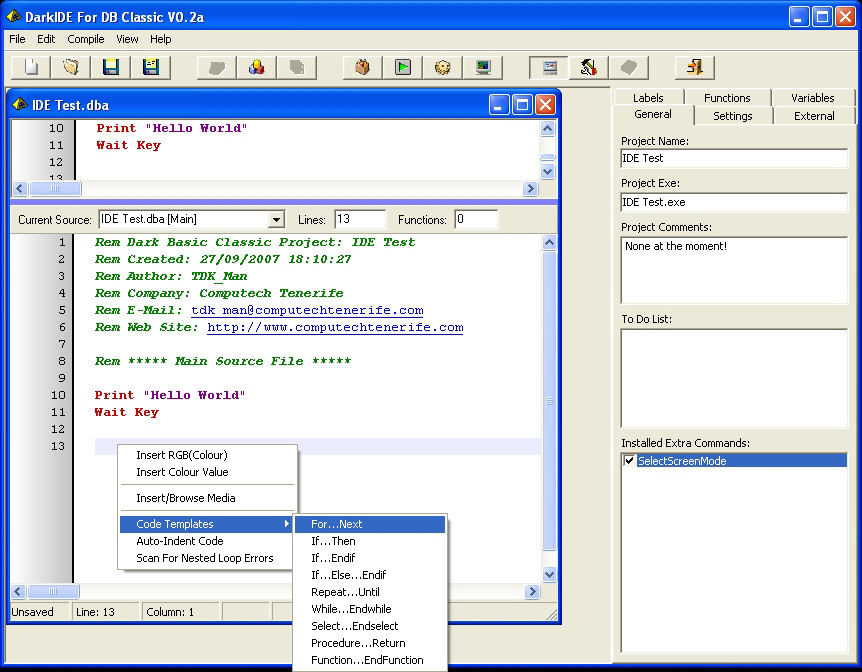Click the Open project folder icon
This screenshot has width=862, height=672.
(71, 67)
